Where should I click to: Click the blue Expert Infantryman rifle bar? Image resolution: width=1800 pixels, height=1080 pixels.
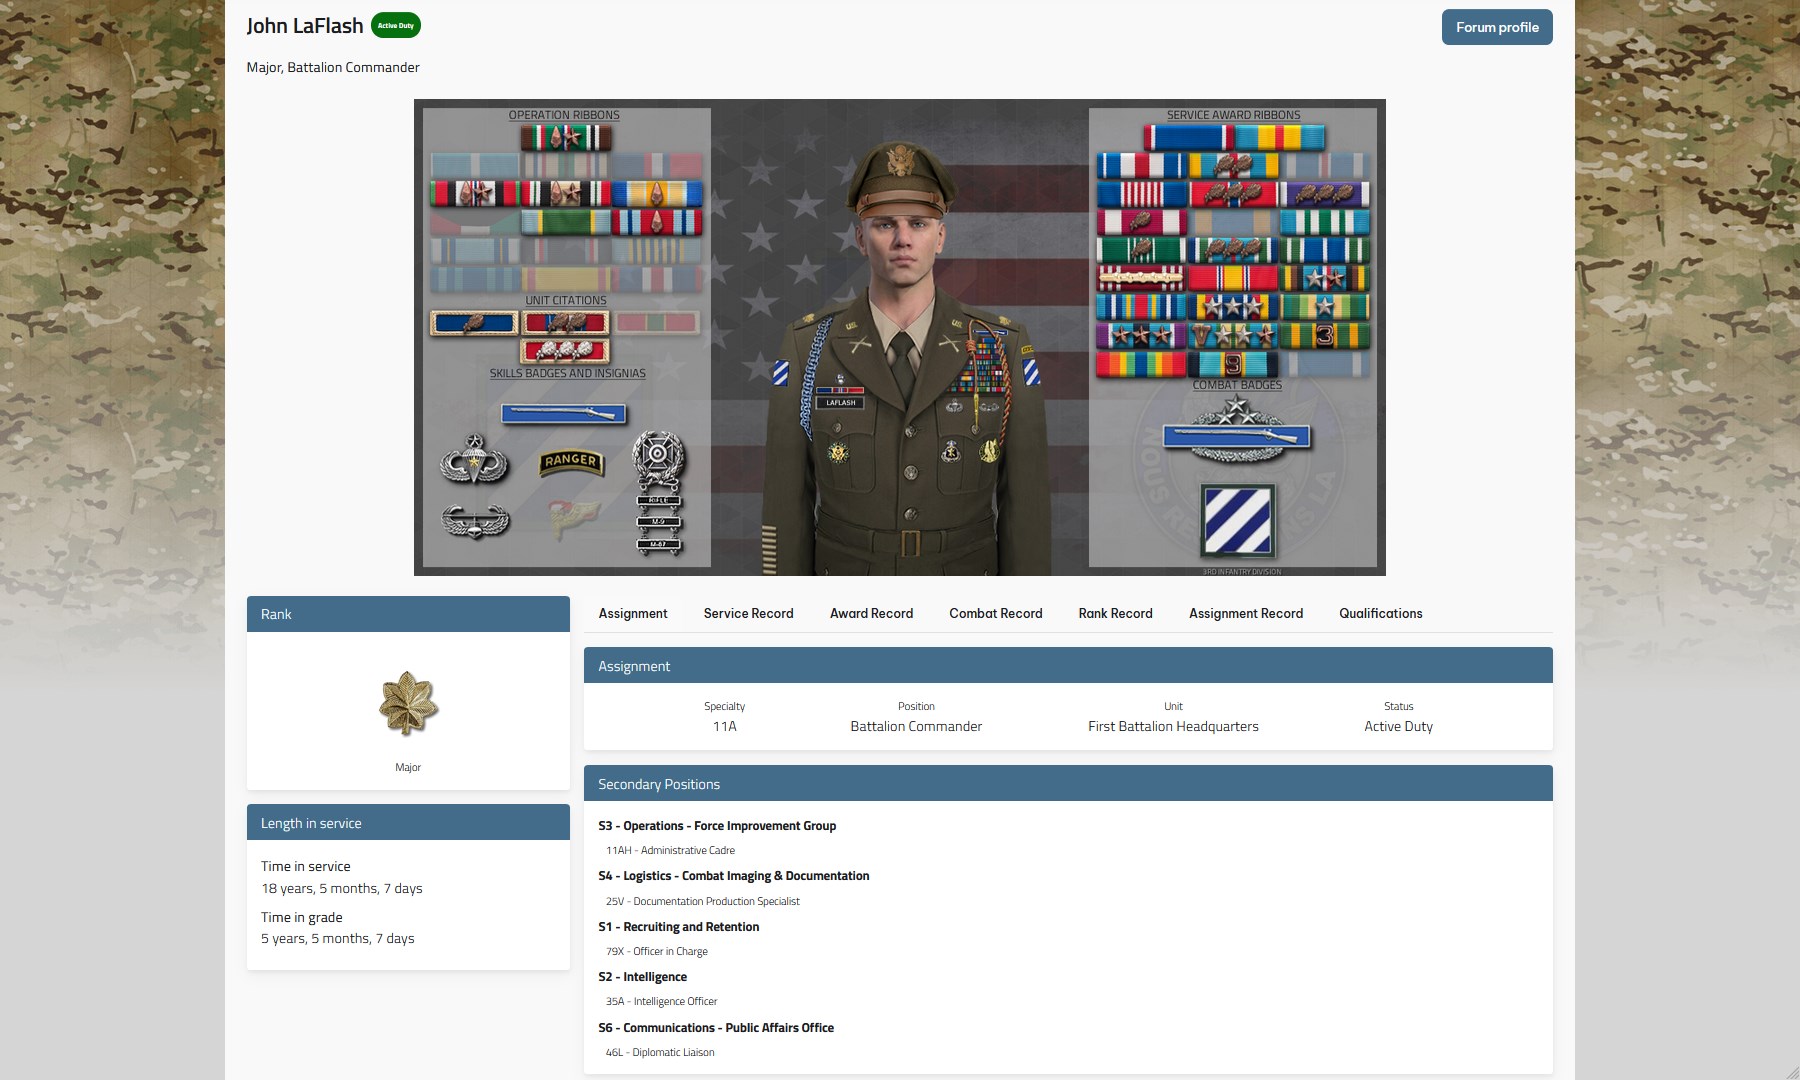point(564,414)
